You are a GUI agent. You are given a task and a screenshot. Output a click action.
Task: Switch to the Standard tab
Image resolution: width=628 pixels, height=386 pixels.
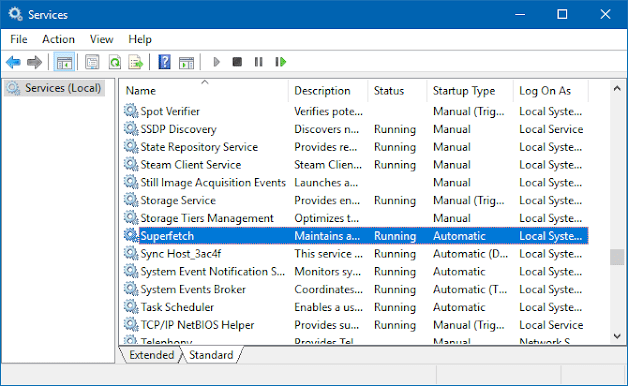point(211,355)
